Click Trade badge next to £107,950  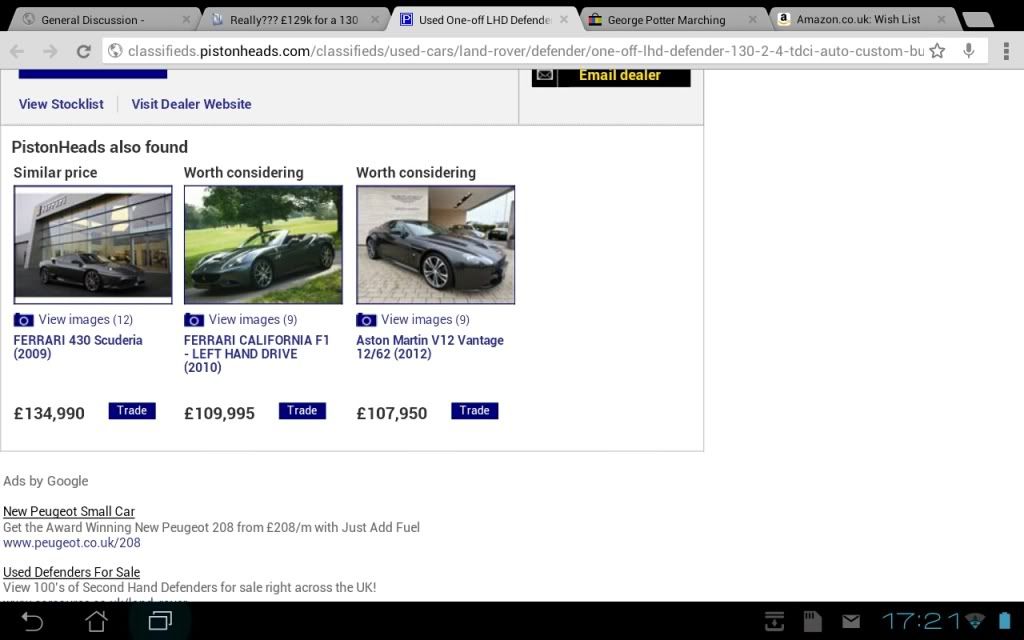tap(475, 411)
